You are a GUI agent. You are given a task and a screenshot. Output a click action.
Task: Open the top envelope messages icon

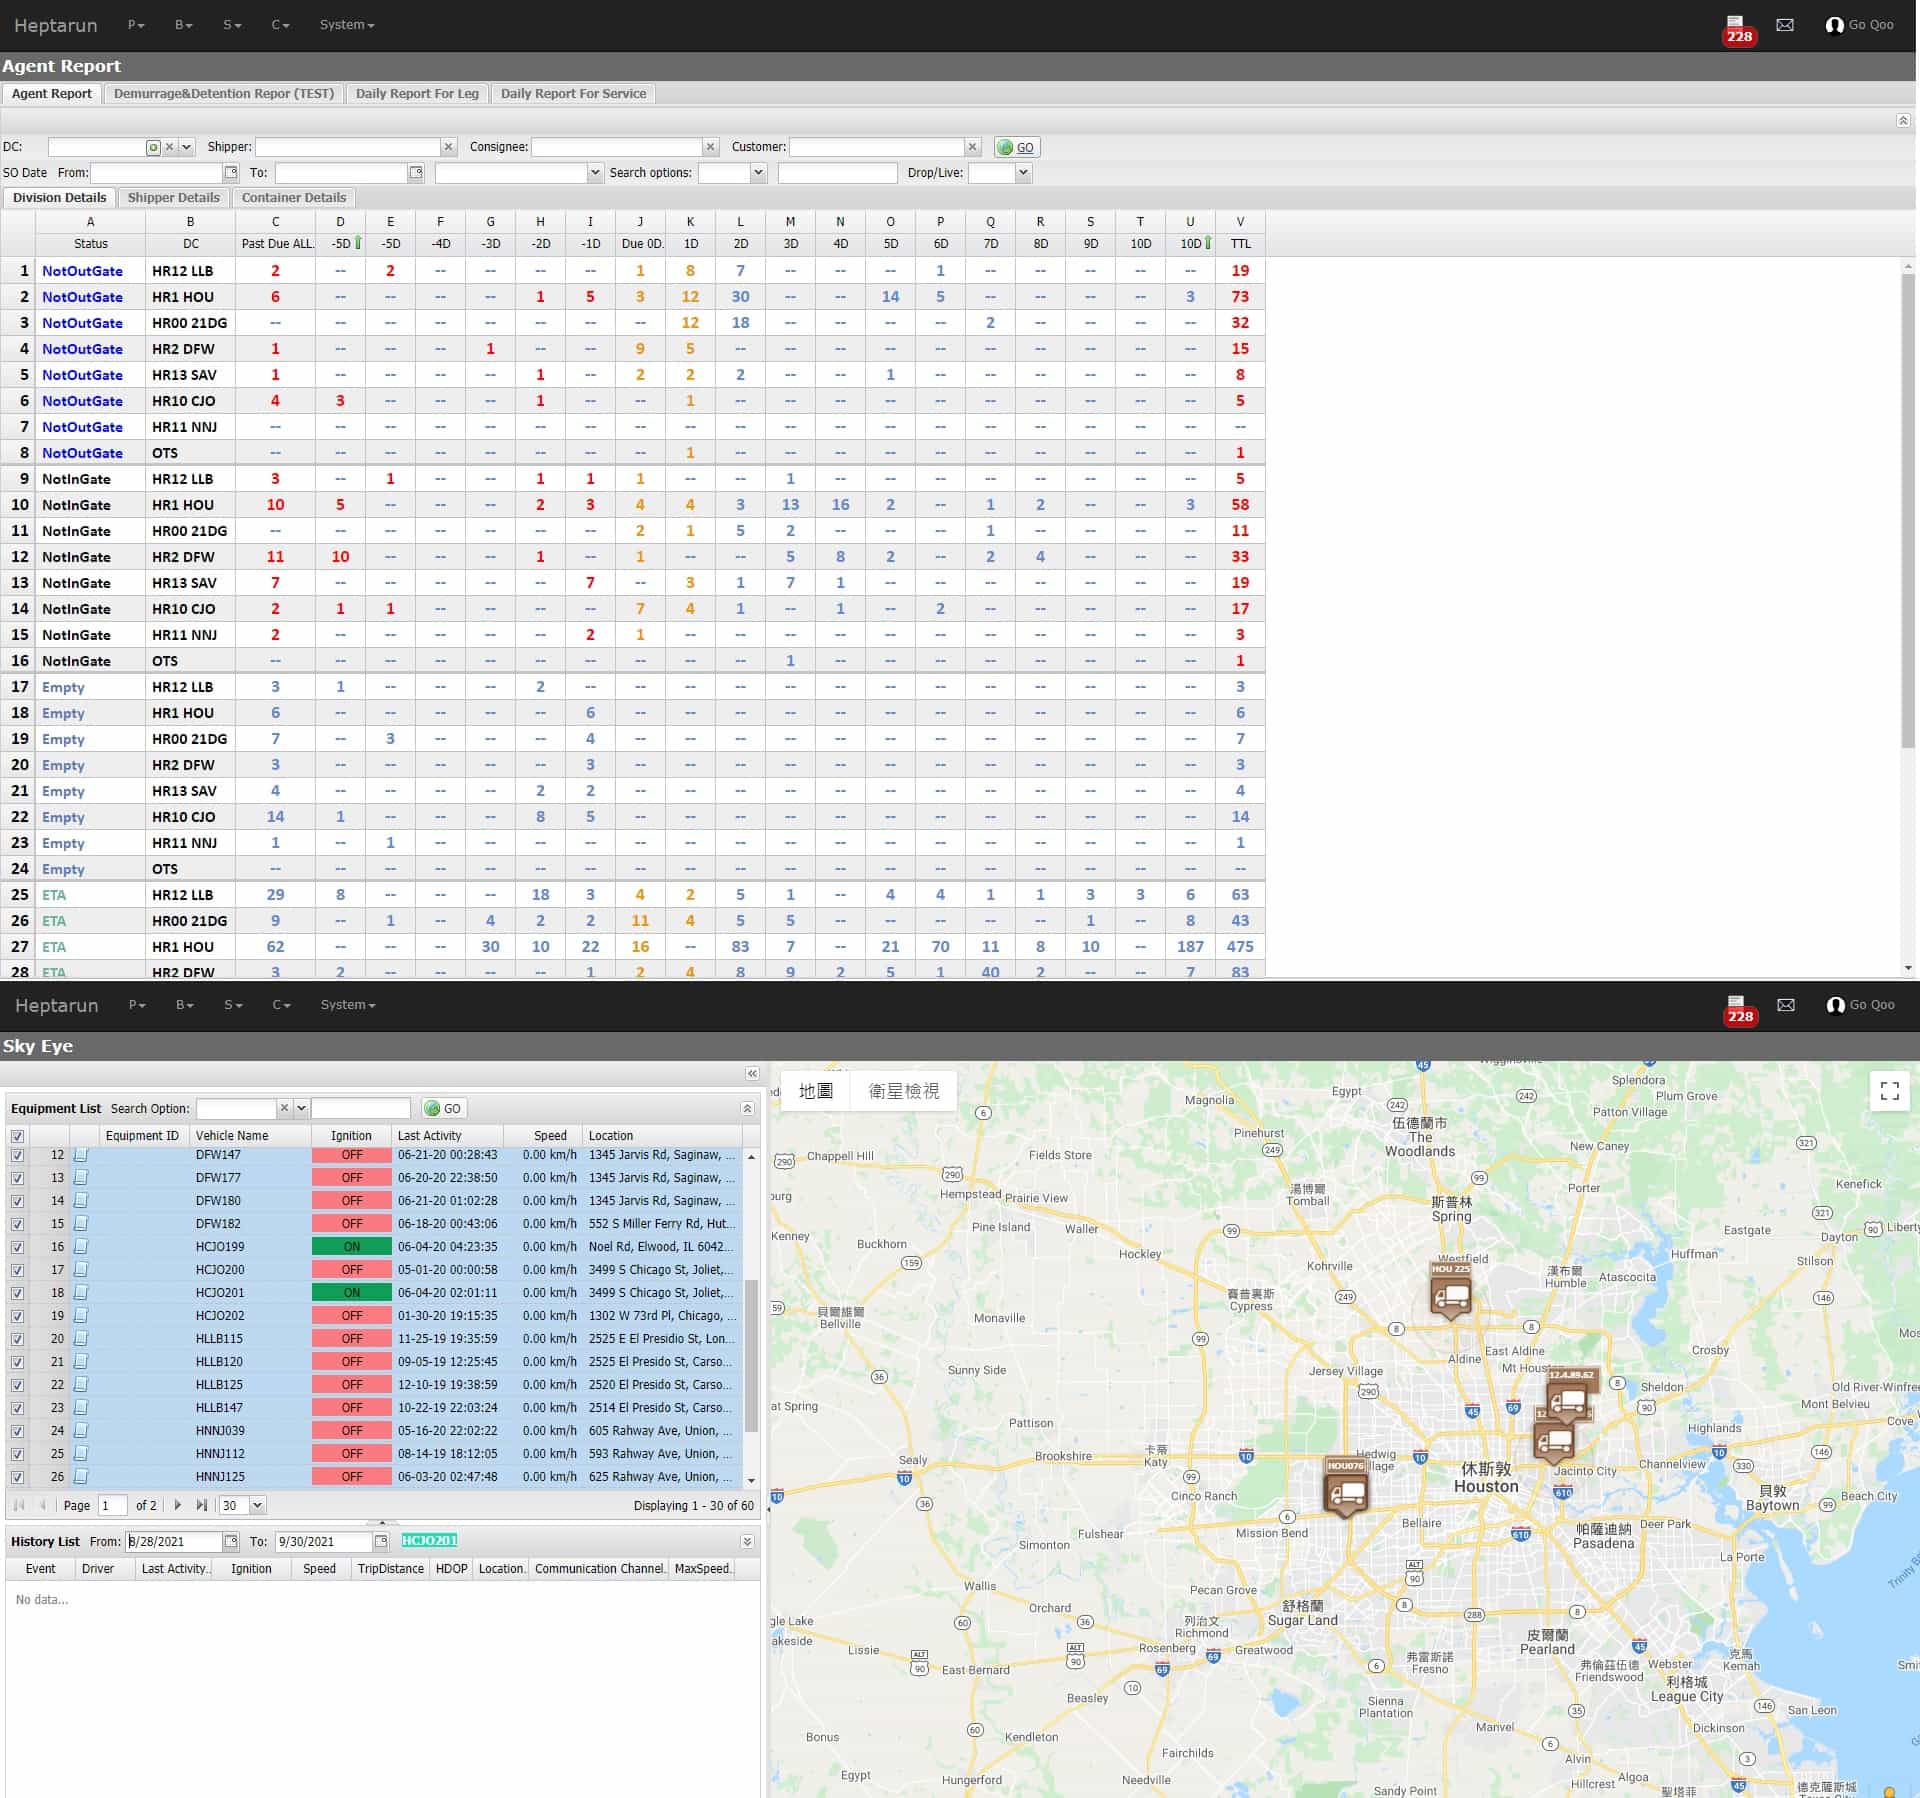pyautogui.click(x=1785, y=25)
